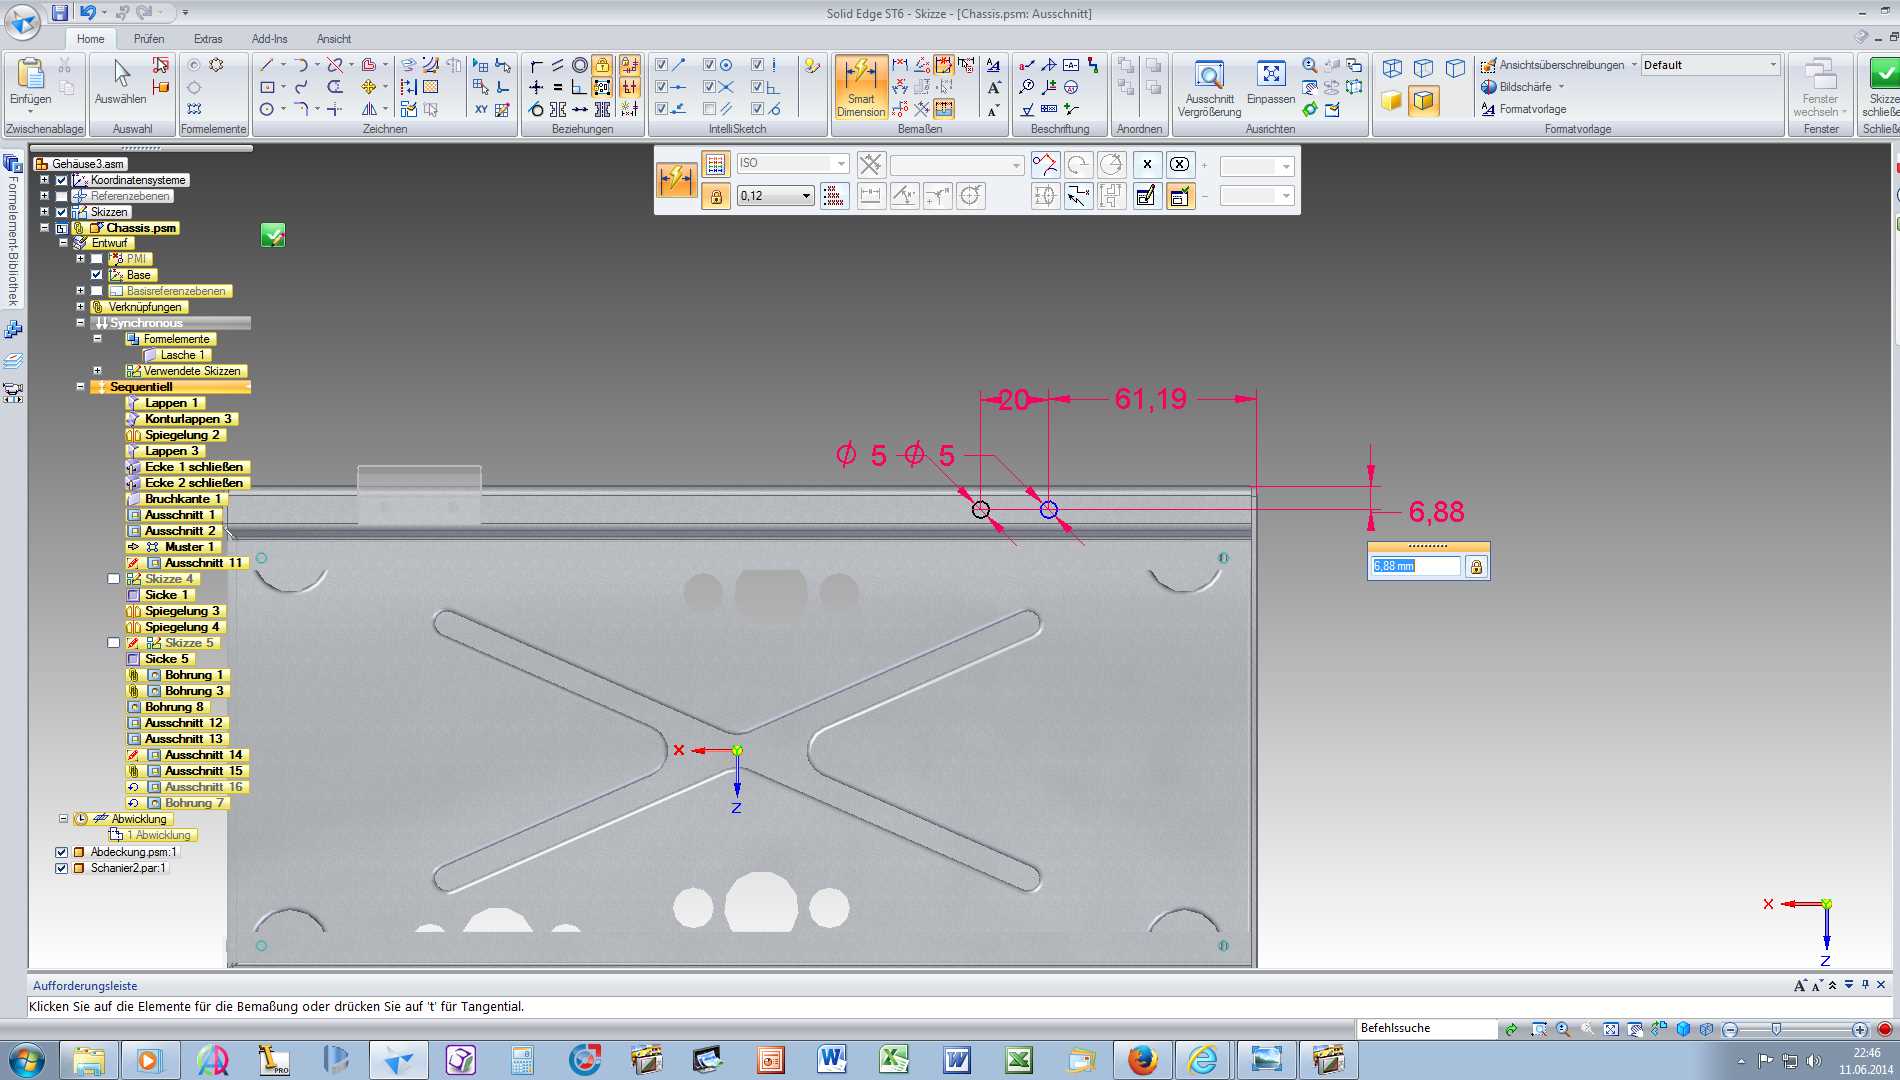Screen dimensions: 1900x1080
Task: Toggle Abdeckung.psm:1 checkbox
Action: (61, 852)
